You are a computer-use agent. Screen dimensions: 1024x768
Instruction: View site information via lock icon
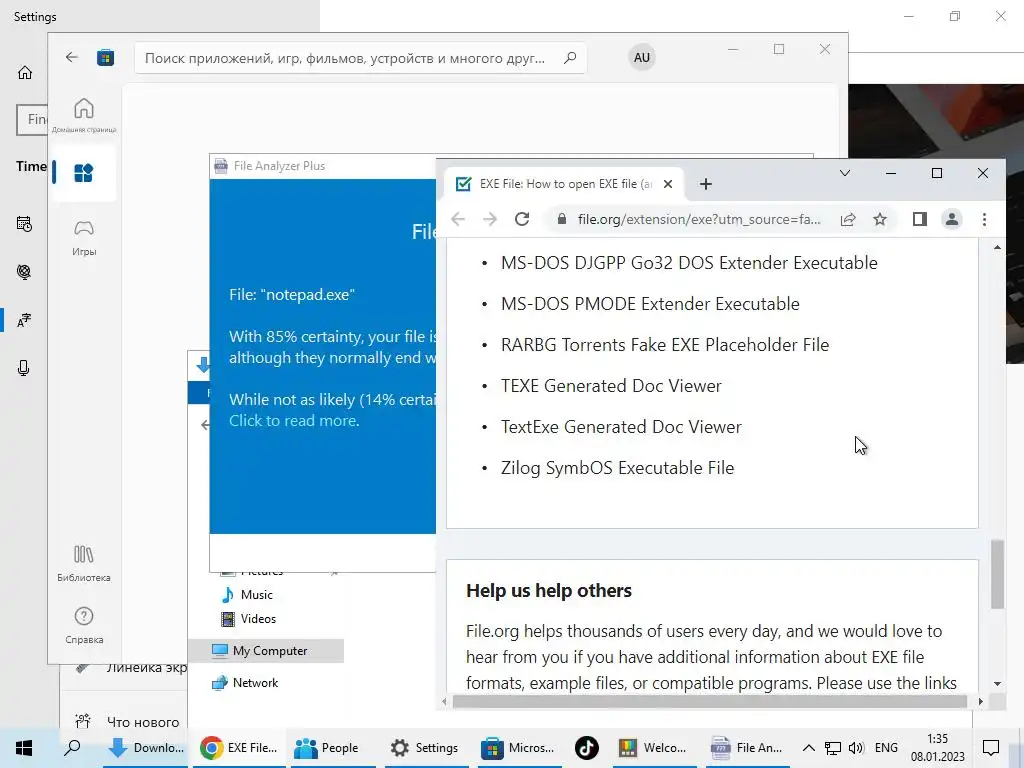(561, 219)
